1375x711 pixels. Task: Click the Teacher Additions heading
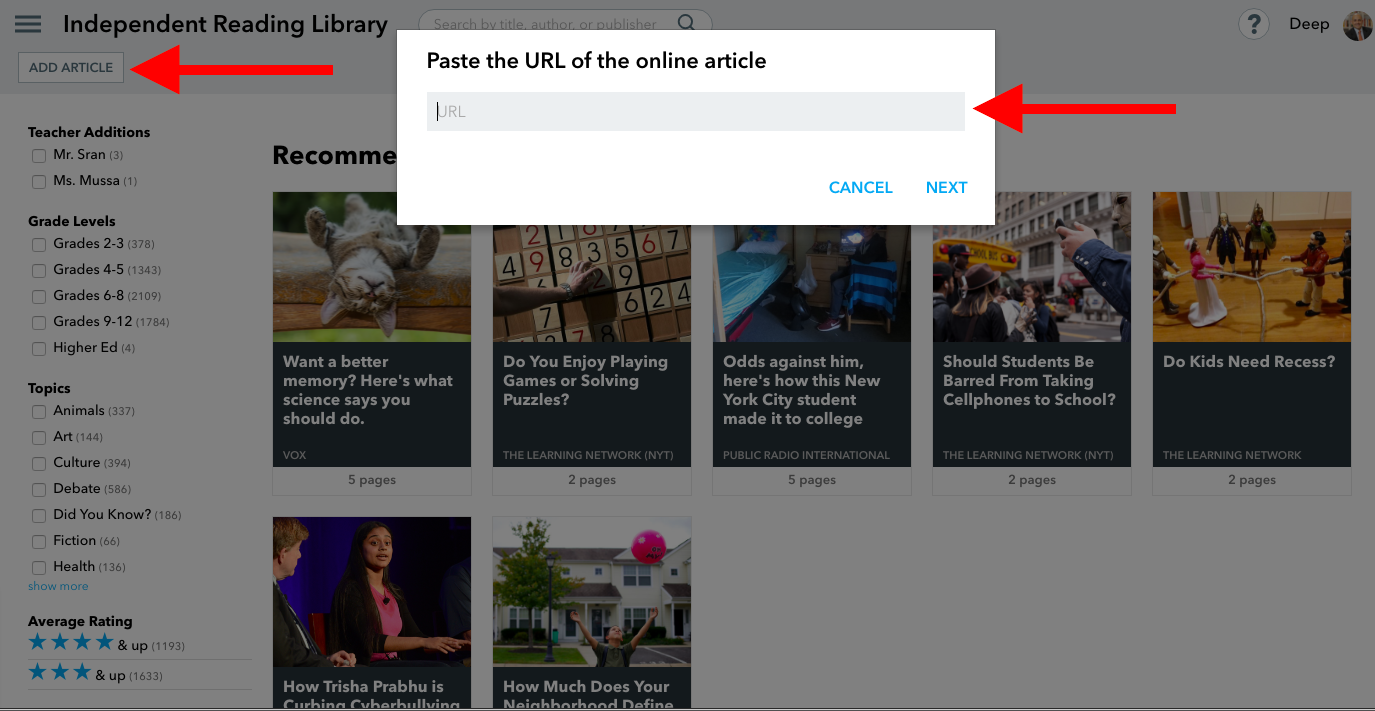(x=89, y=132)
